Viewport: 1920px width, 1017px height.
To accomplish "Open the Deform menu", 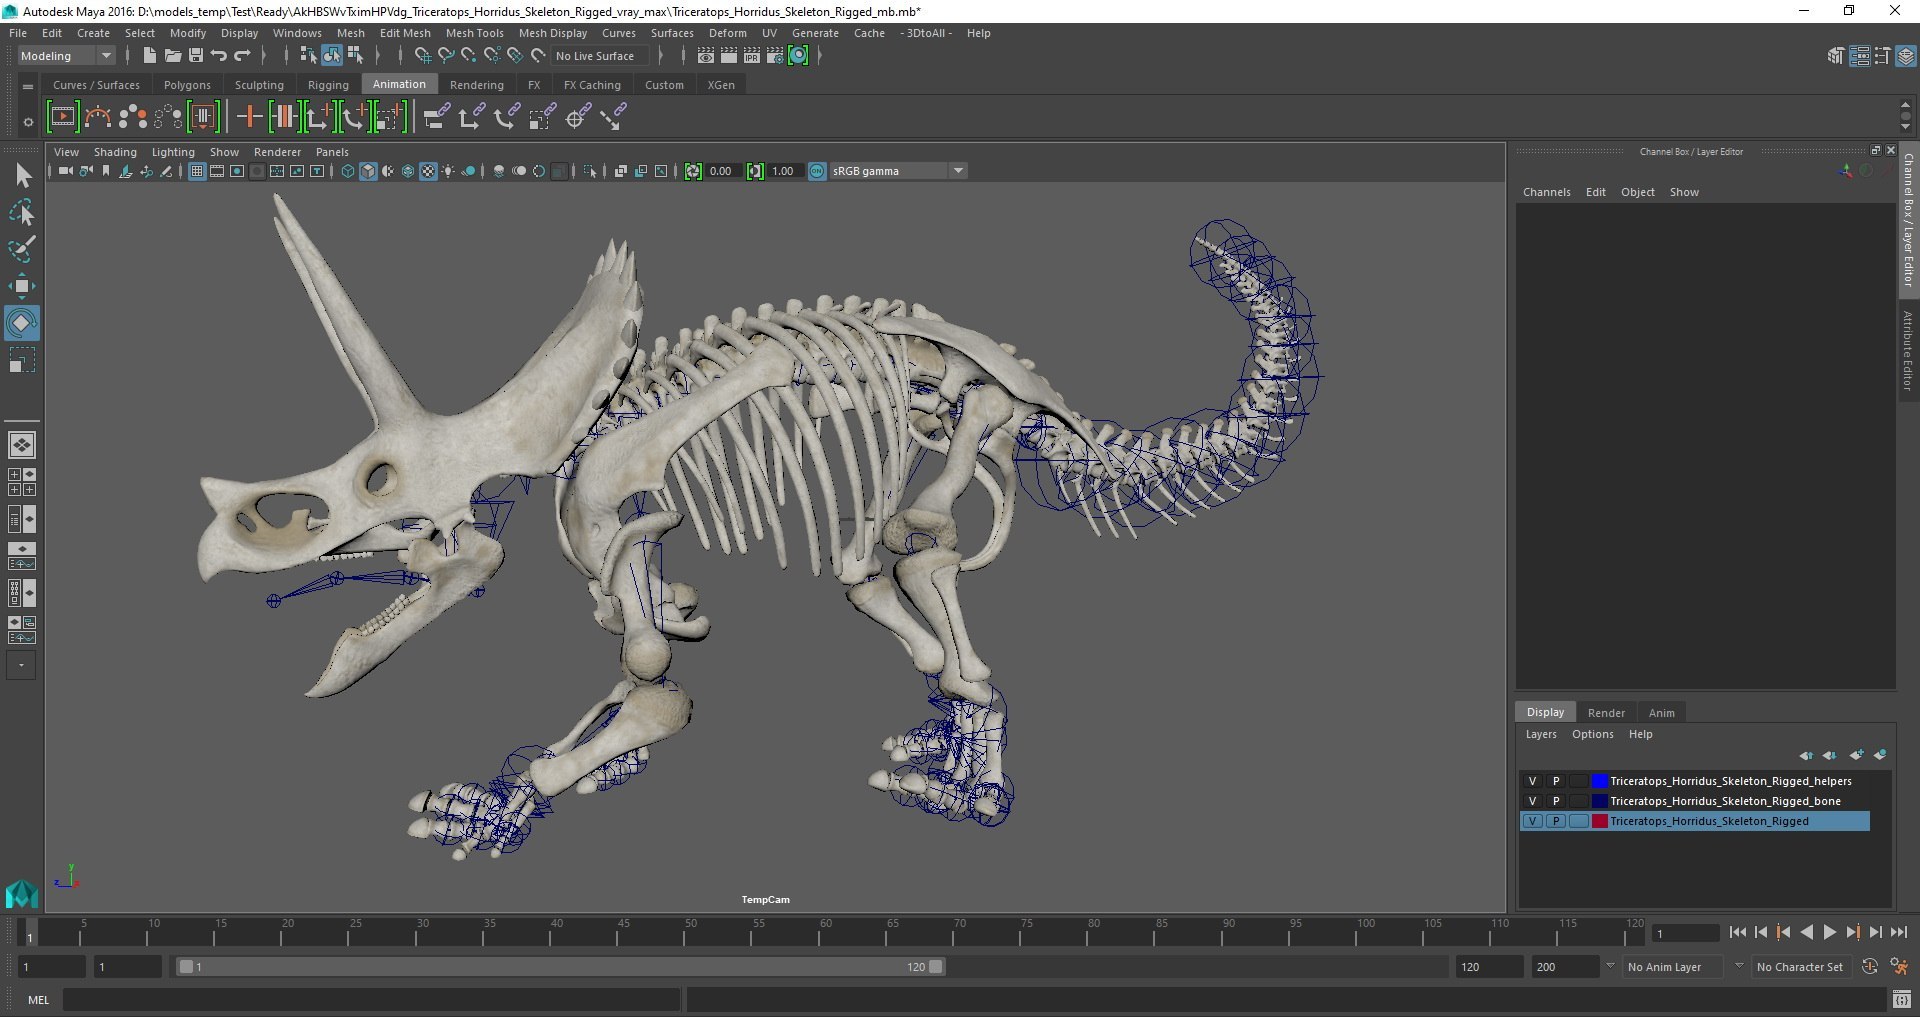I will click(x=728, y=33).
